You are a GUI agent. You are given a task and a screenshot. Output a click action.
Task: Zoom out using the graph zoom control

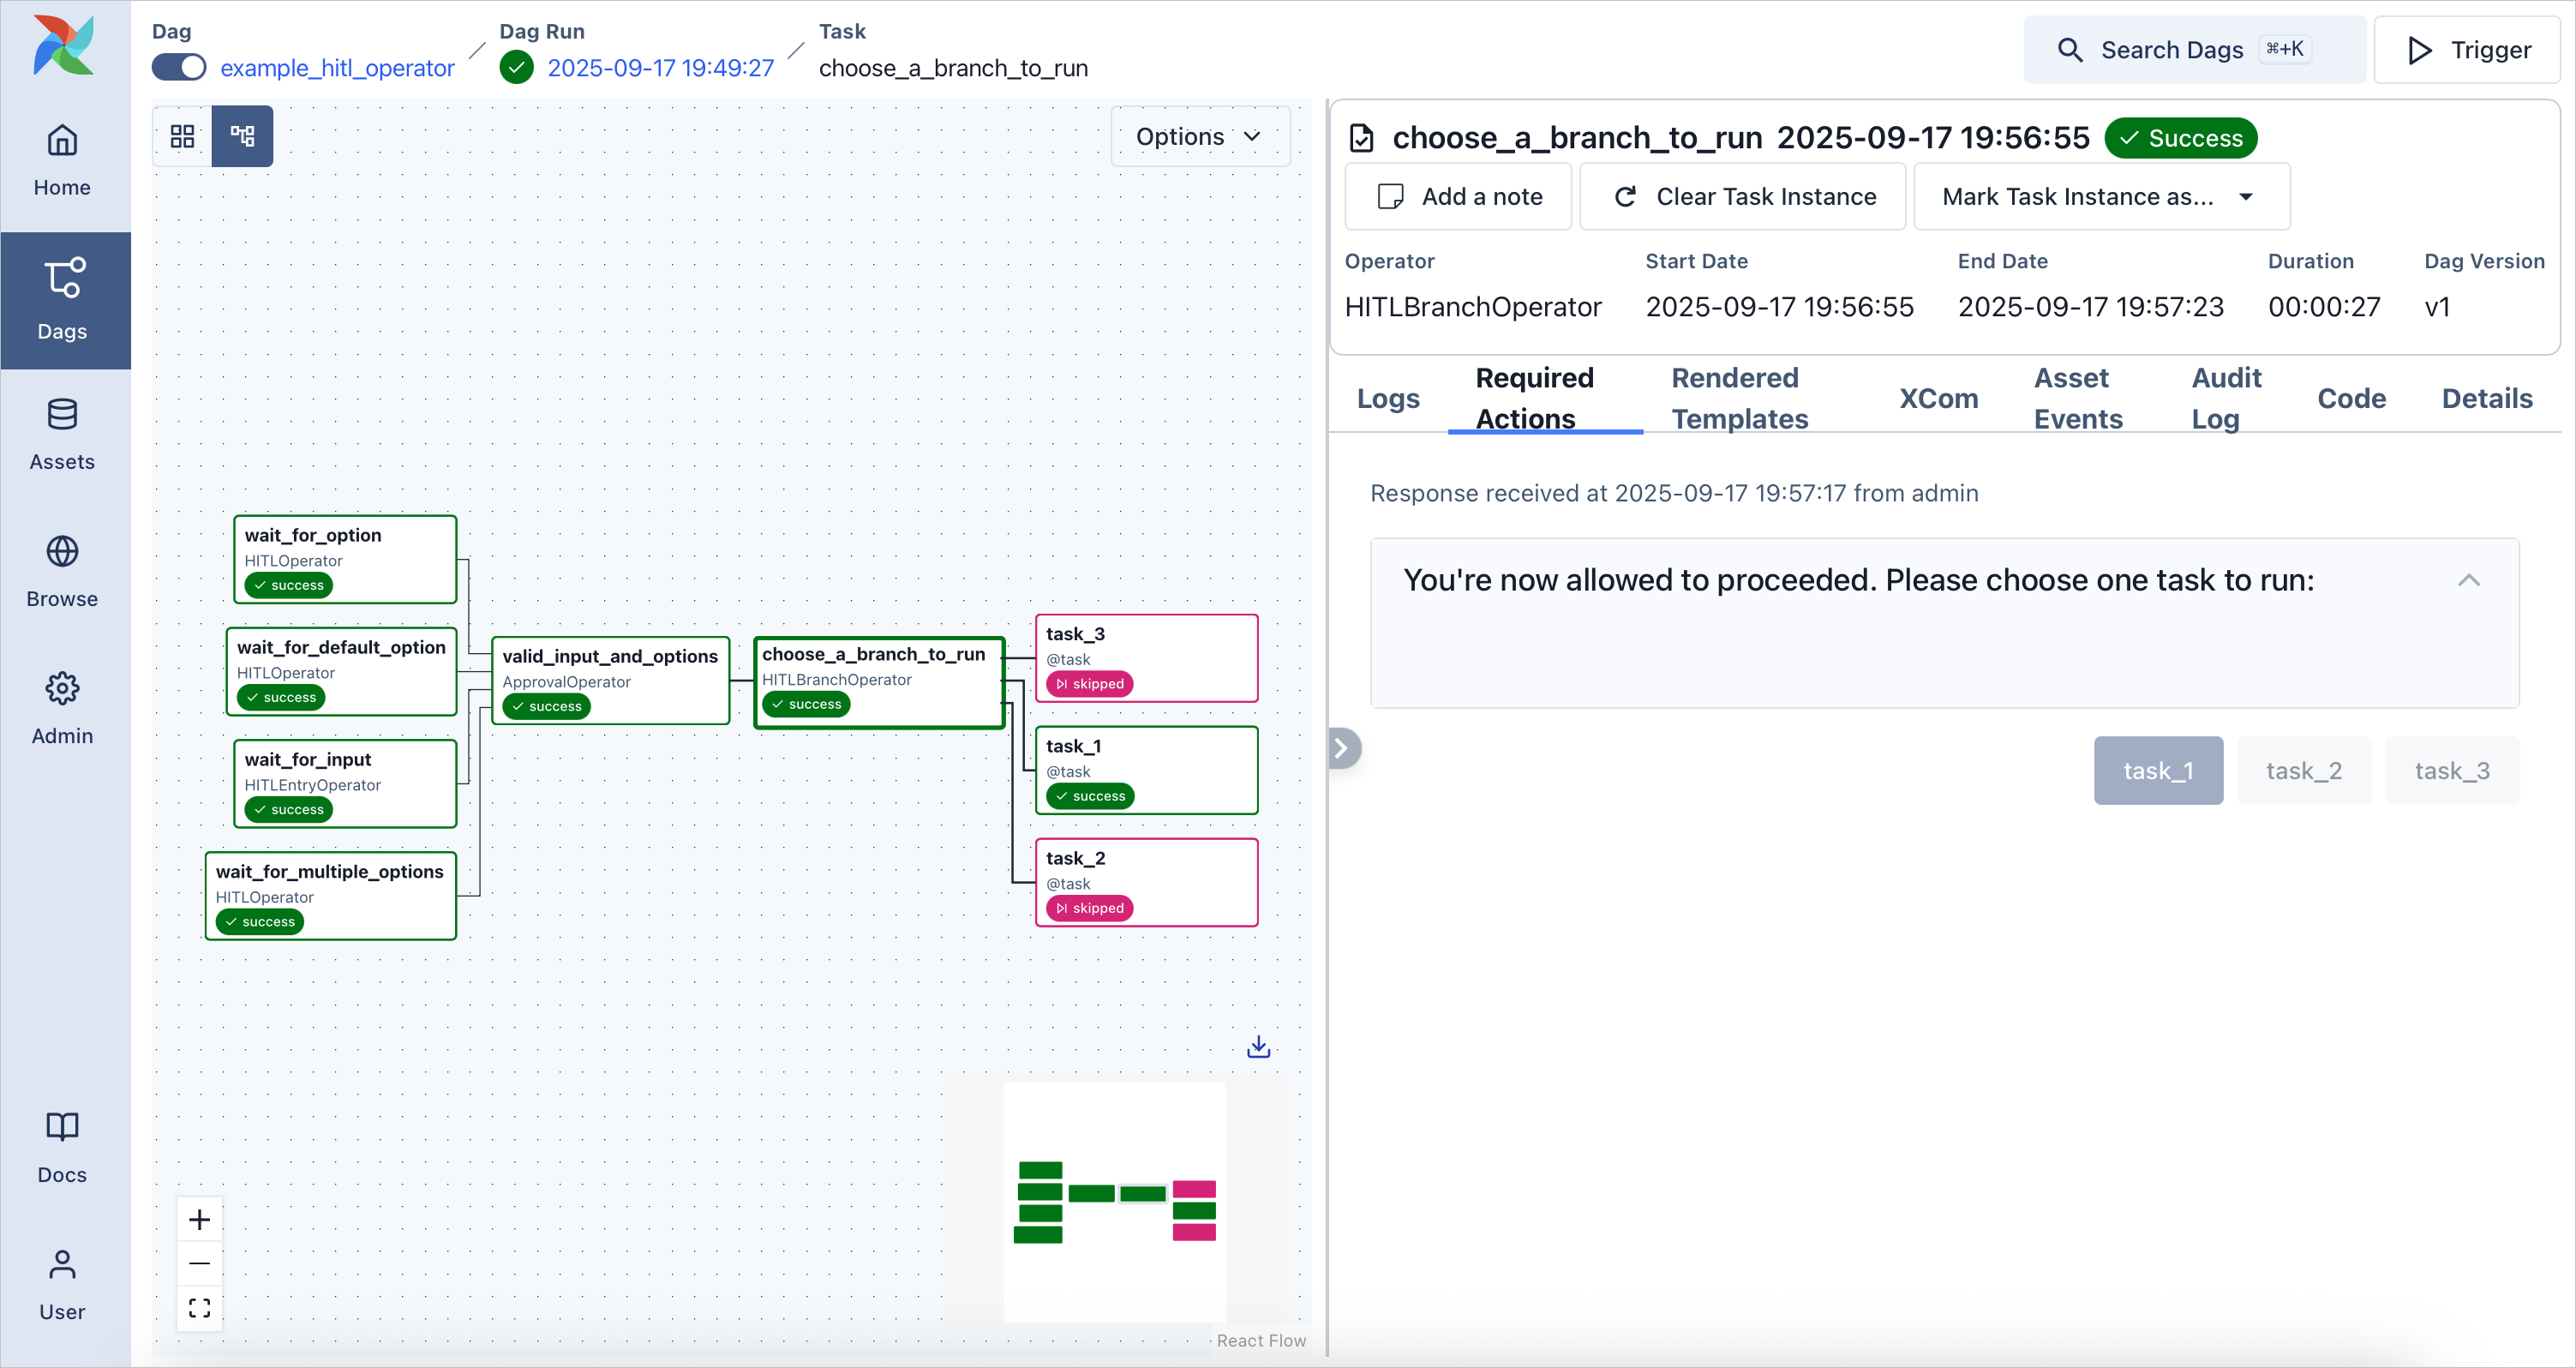coord(199,1263)
